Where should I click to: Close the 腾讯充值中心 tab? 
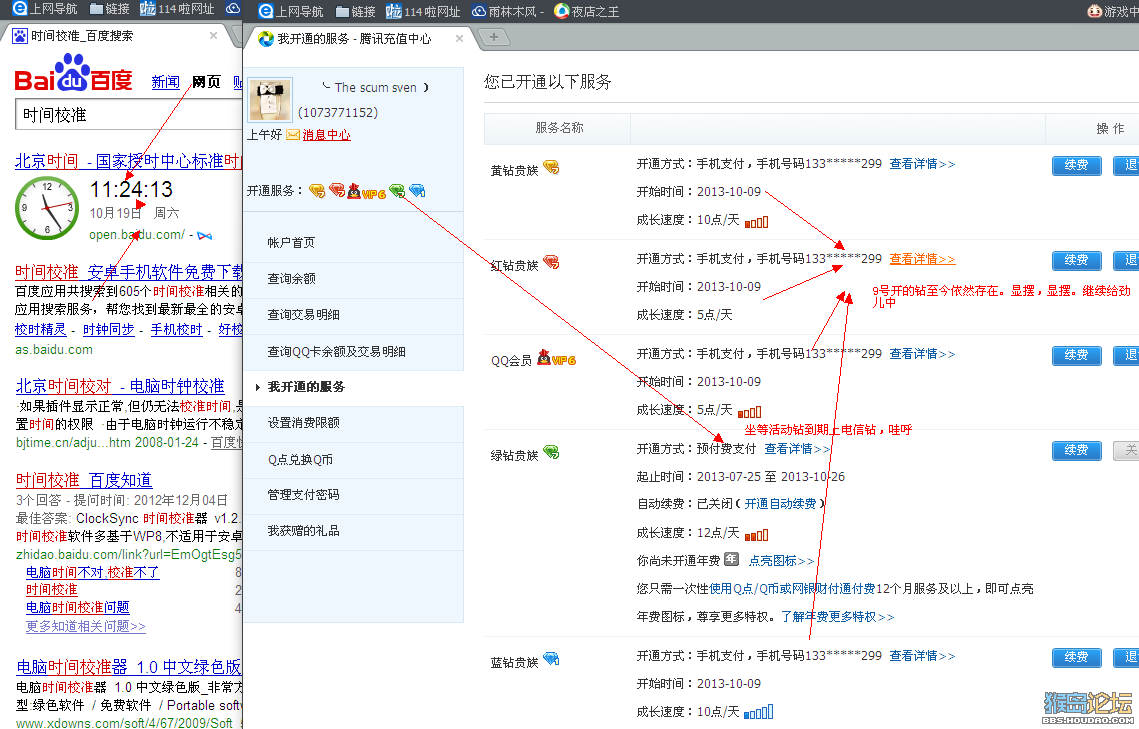459,38
